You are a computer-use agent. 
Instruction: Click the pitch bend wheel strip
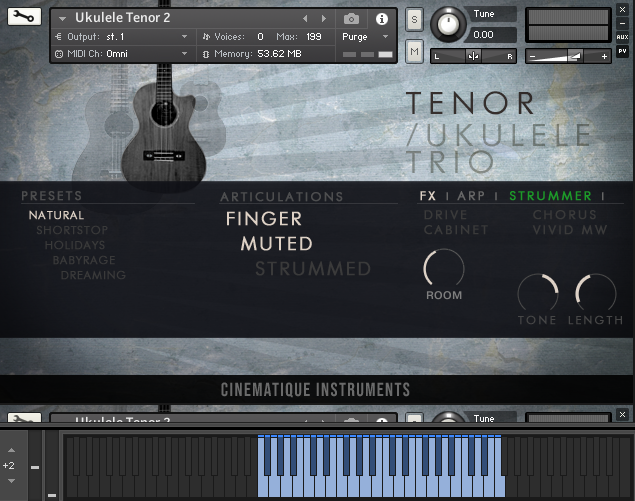[35, 465]
